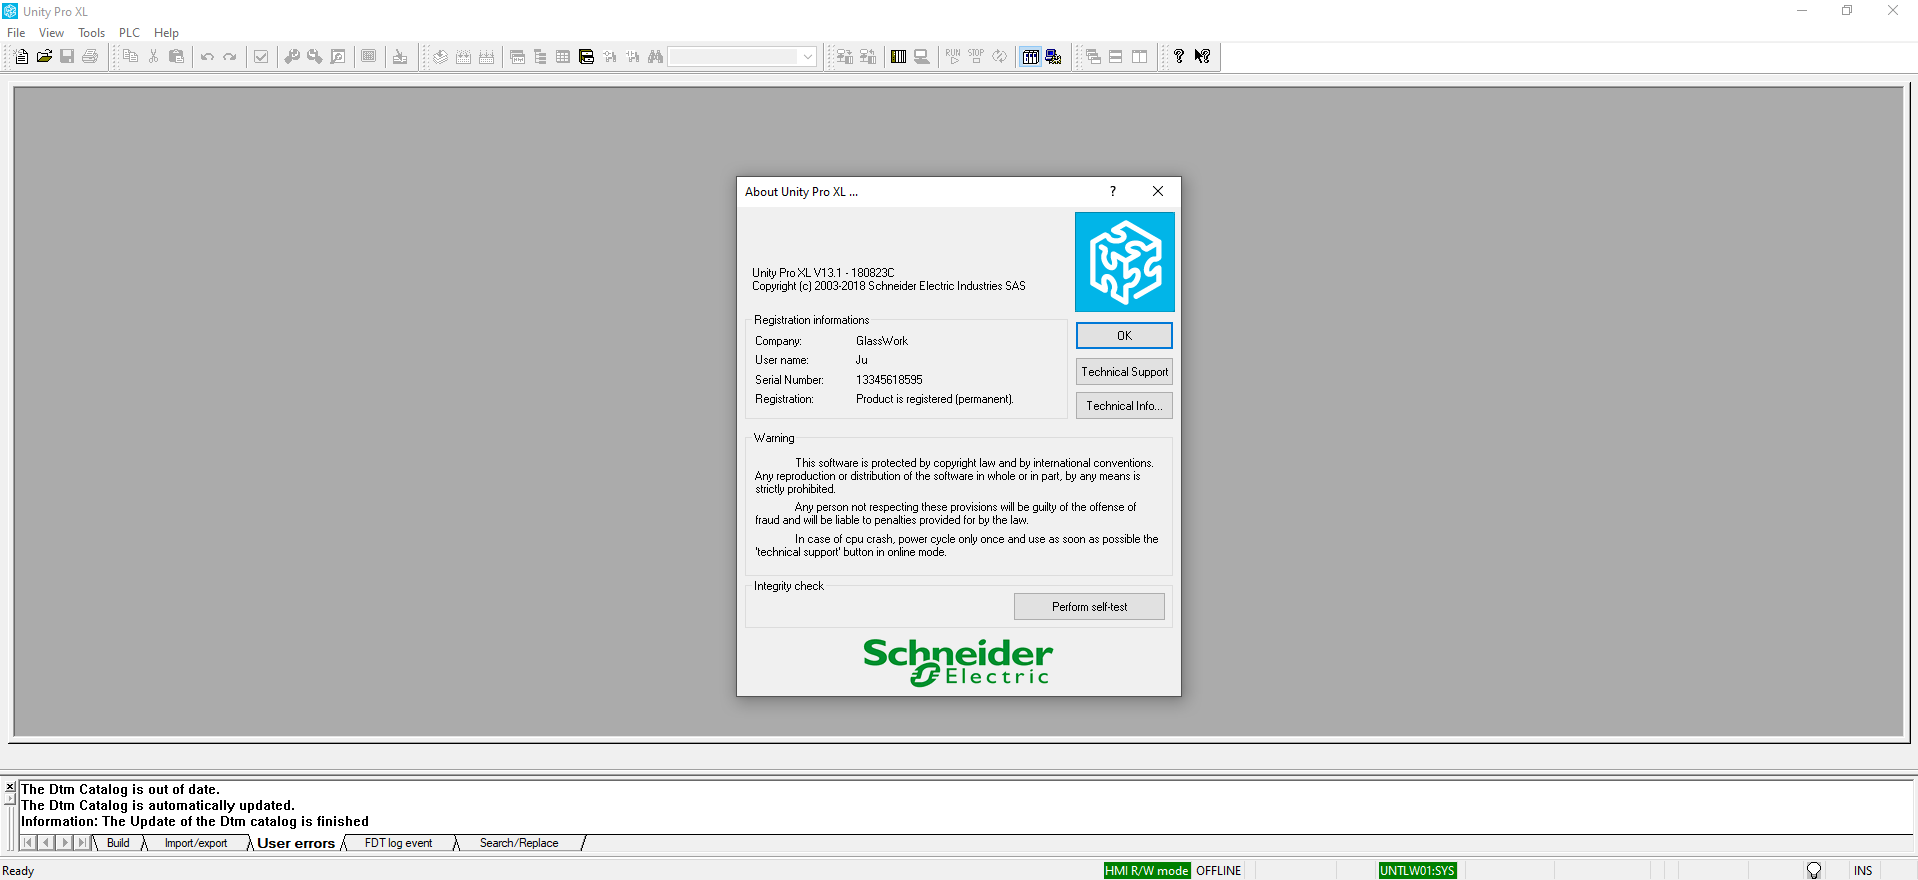Click the HMI R/W mode status indicator
Image resolution: width=1918 pixels, height=880 pixels.
click(1147, 871)
